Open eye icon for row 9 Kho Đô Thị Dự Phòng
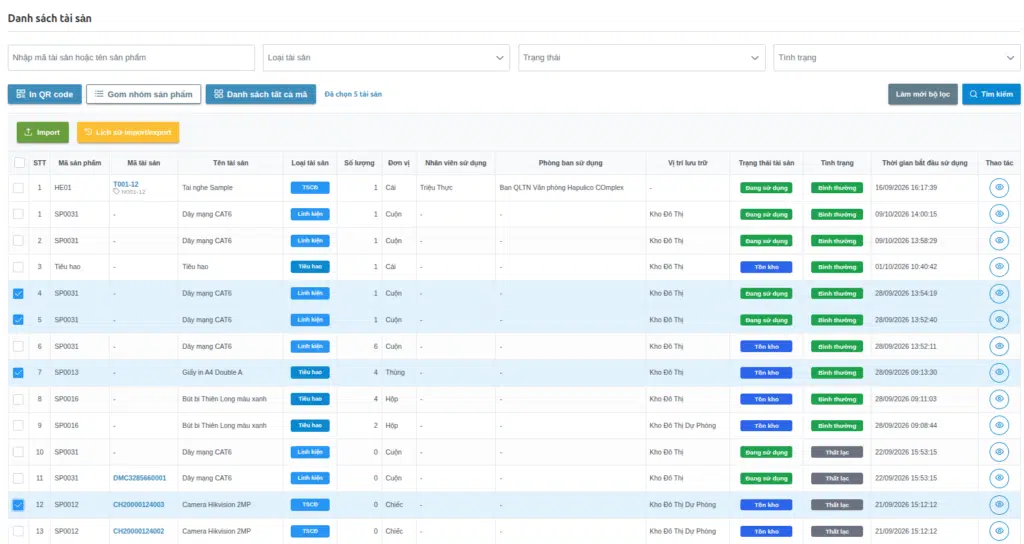Image resolution: width=1024 pixels, height=544 pixels. pyautogui.click(x=999, y=425)
